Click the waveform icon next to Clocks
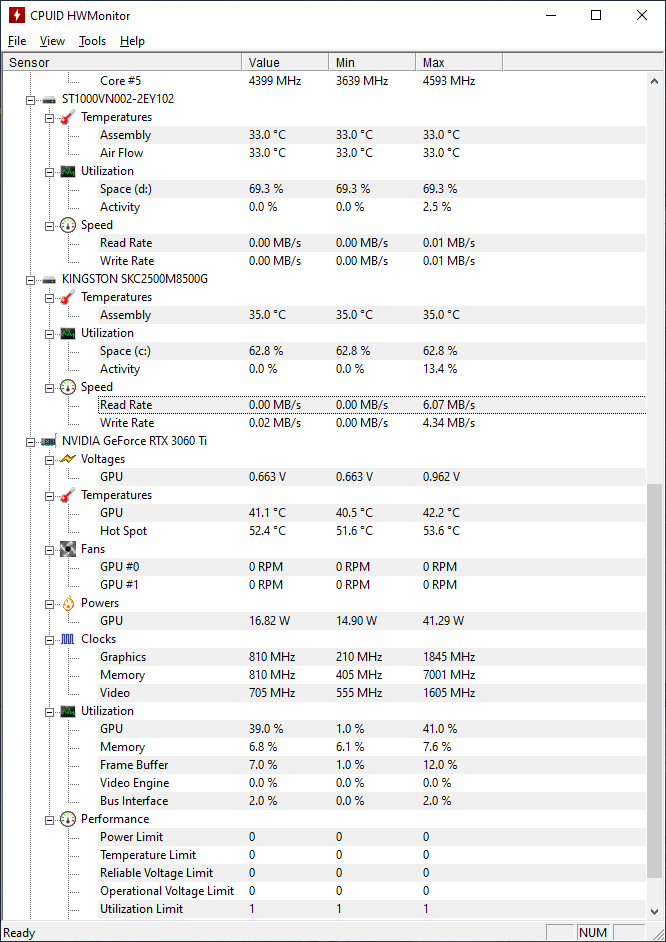Viewport: 666px width, 942px height. (x=68, y=639)
